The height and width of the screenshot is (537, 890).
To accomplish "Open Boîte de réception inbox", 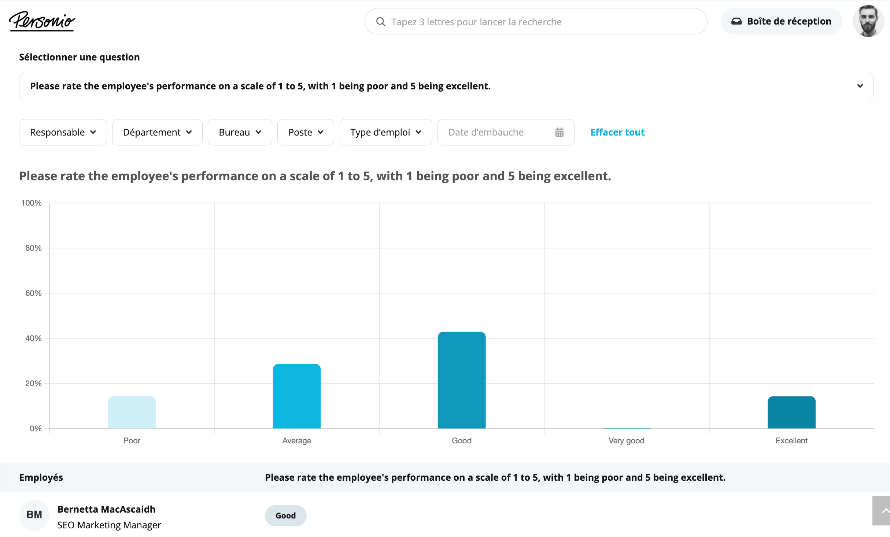I will 781,22.
